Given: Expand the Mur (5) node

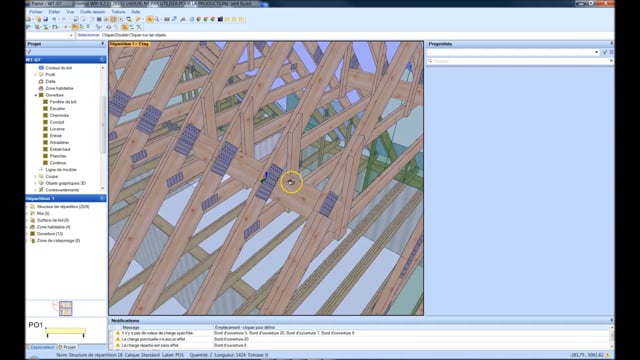Looking at the screenshot, I should (27, 213).
